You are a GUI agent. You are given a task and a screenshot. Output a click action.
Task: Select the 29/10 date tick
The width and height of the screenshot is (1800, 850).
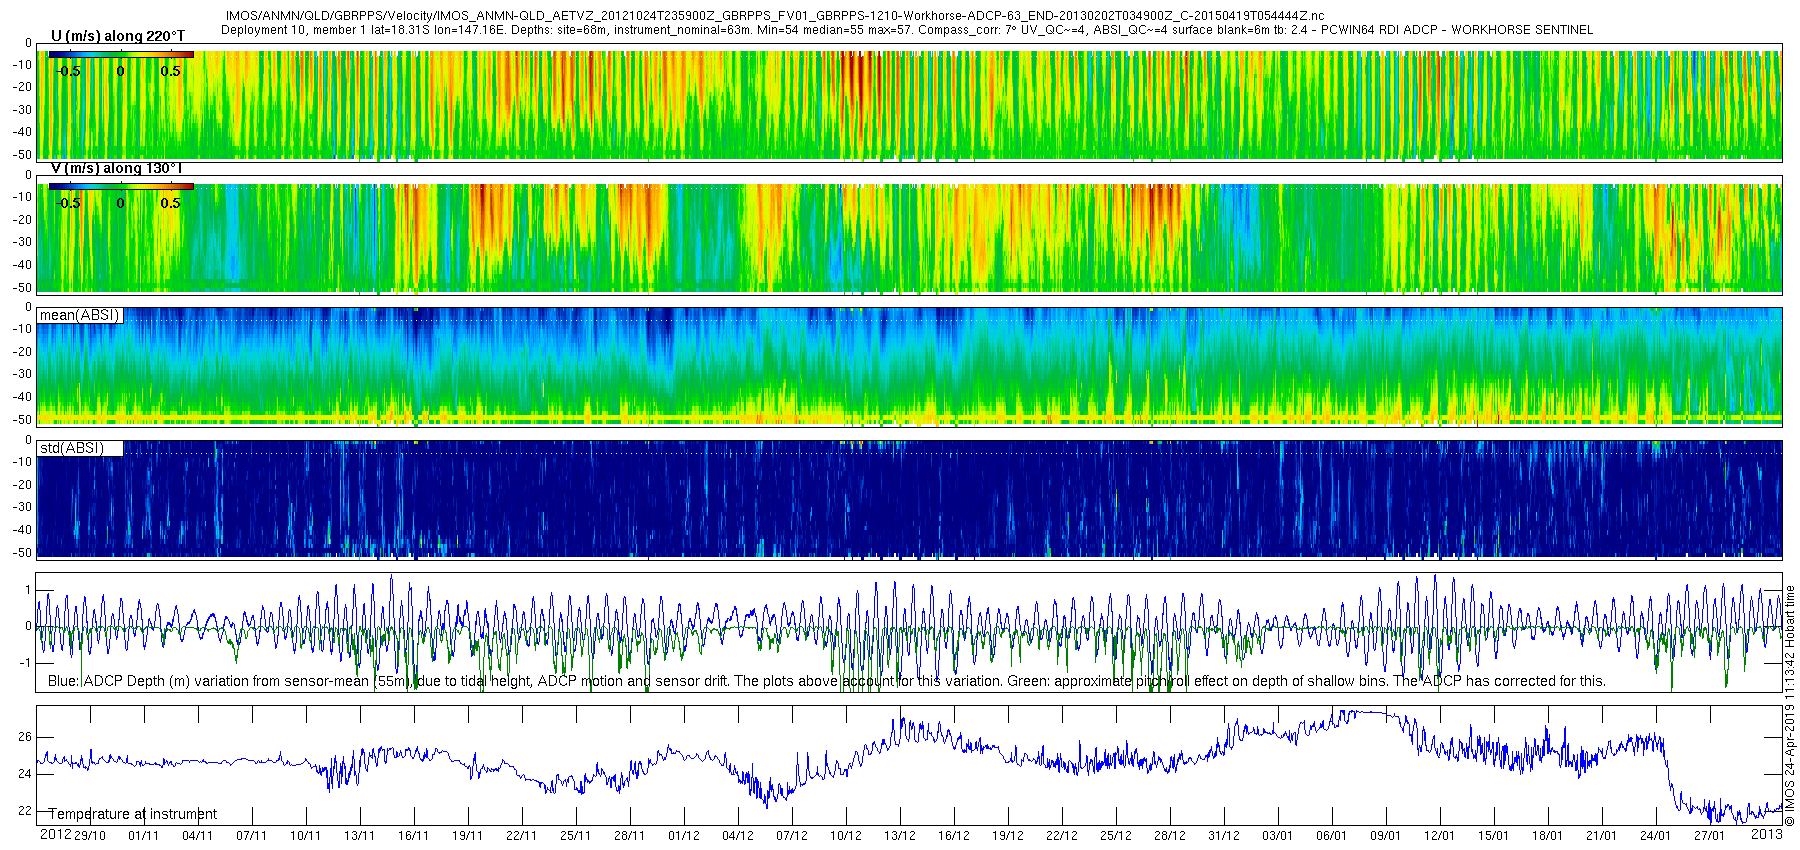pyautogui.click(x=90, y=836)
